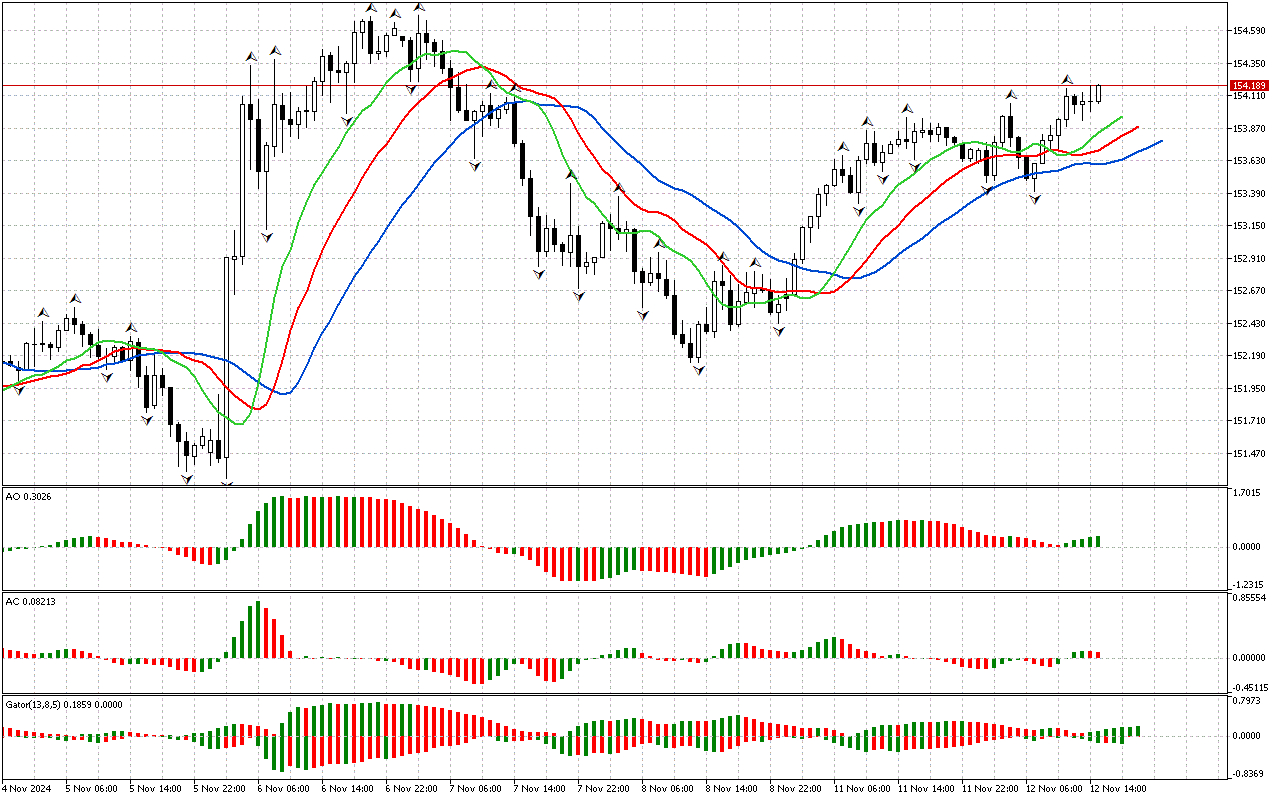Image resolution: width=1280 pixels, height=800 pixels.
Task: Pick the 152.910 price axis label
Action: pyautogui.click(x=1251, y=258)
